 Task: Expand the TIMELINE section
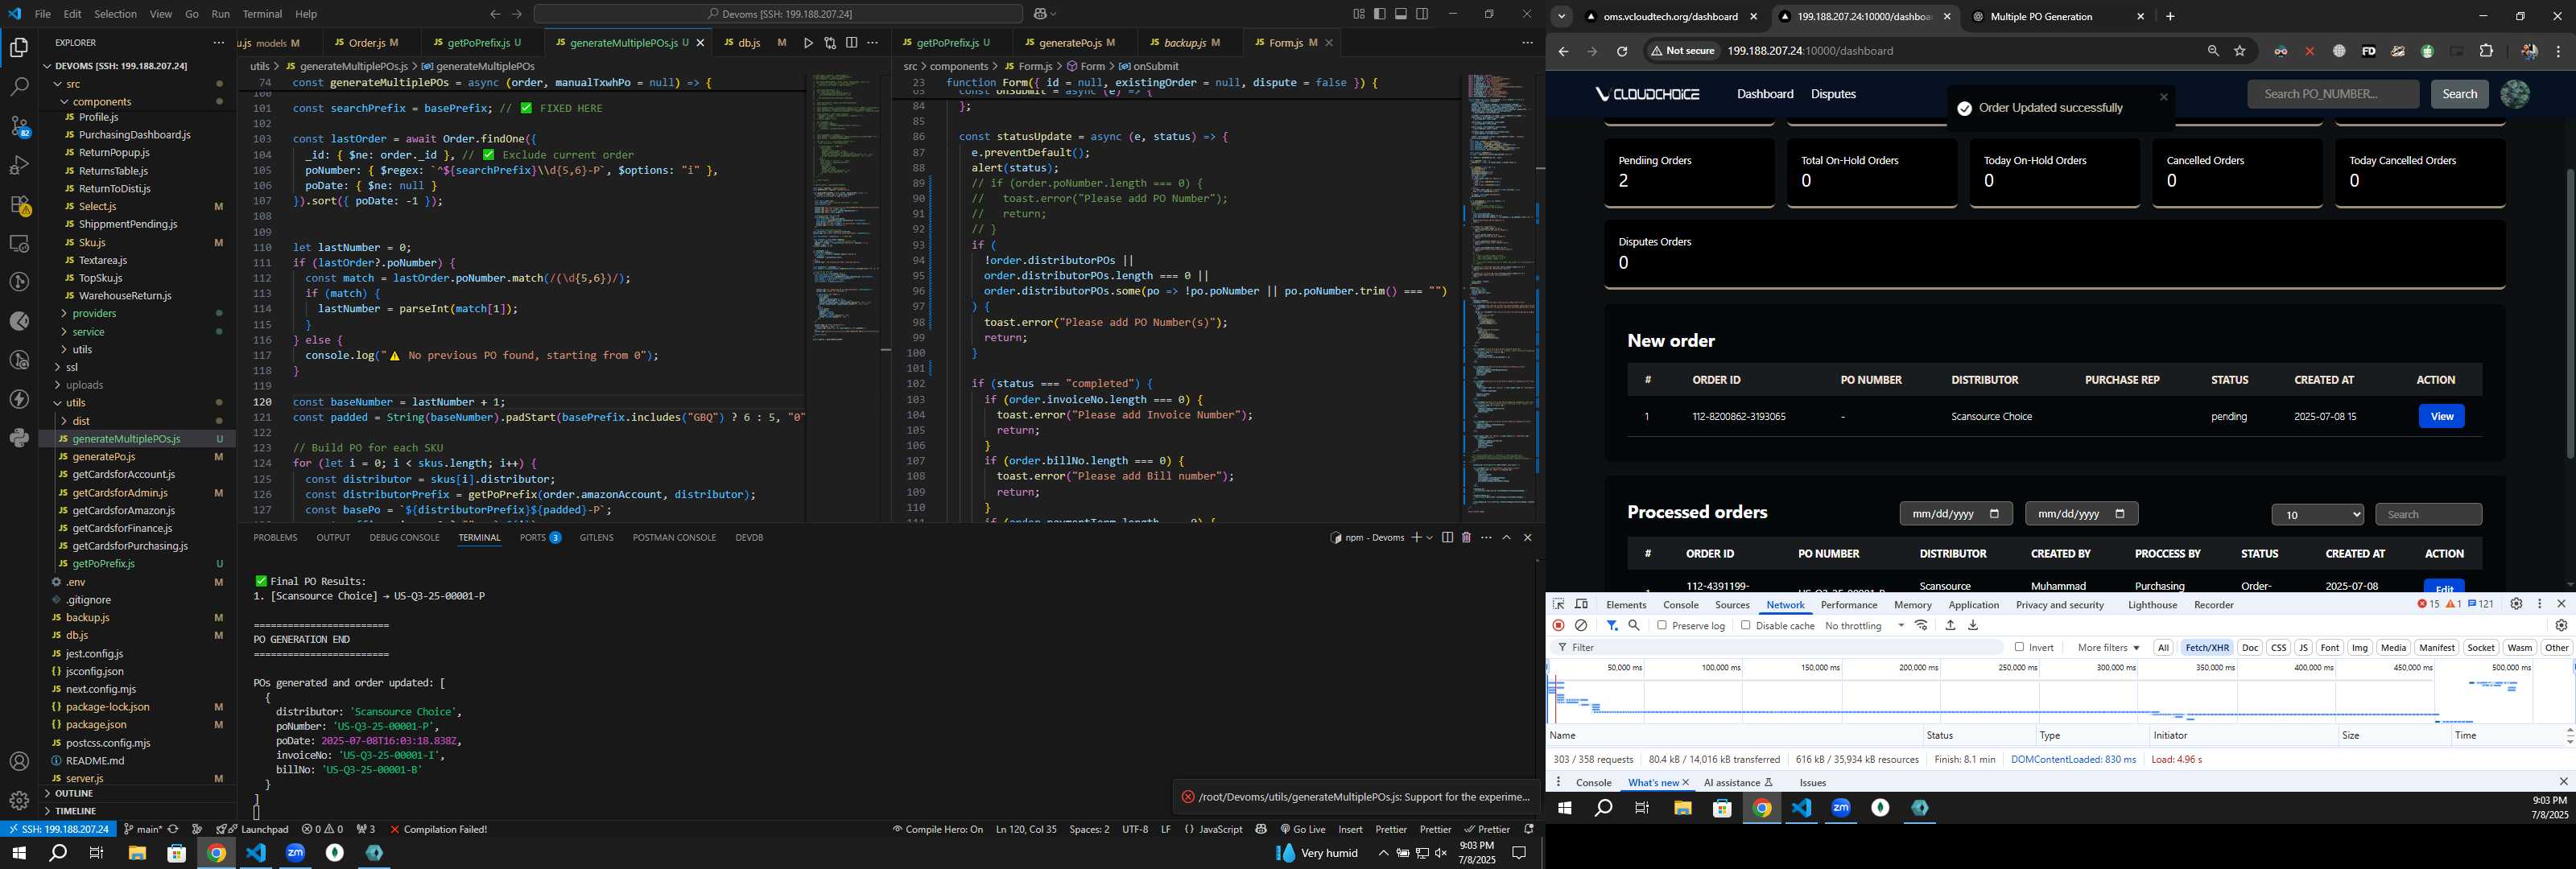(x=76, y=811)
